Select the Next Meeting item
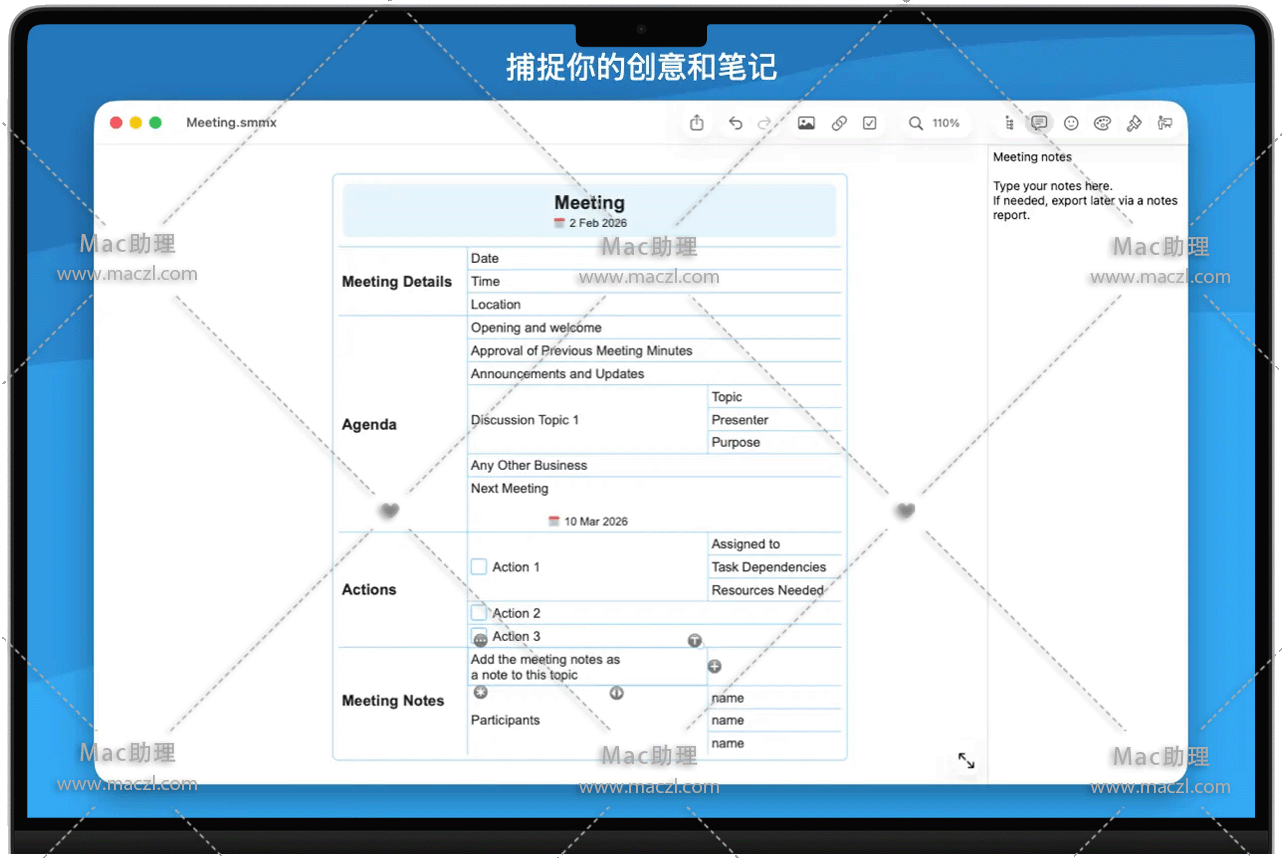Screen dimensions: 1282x858 pos(655,504)
